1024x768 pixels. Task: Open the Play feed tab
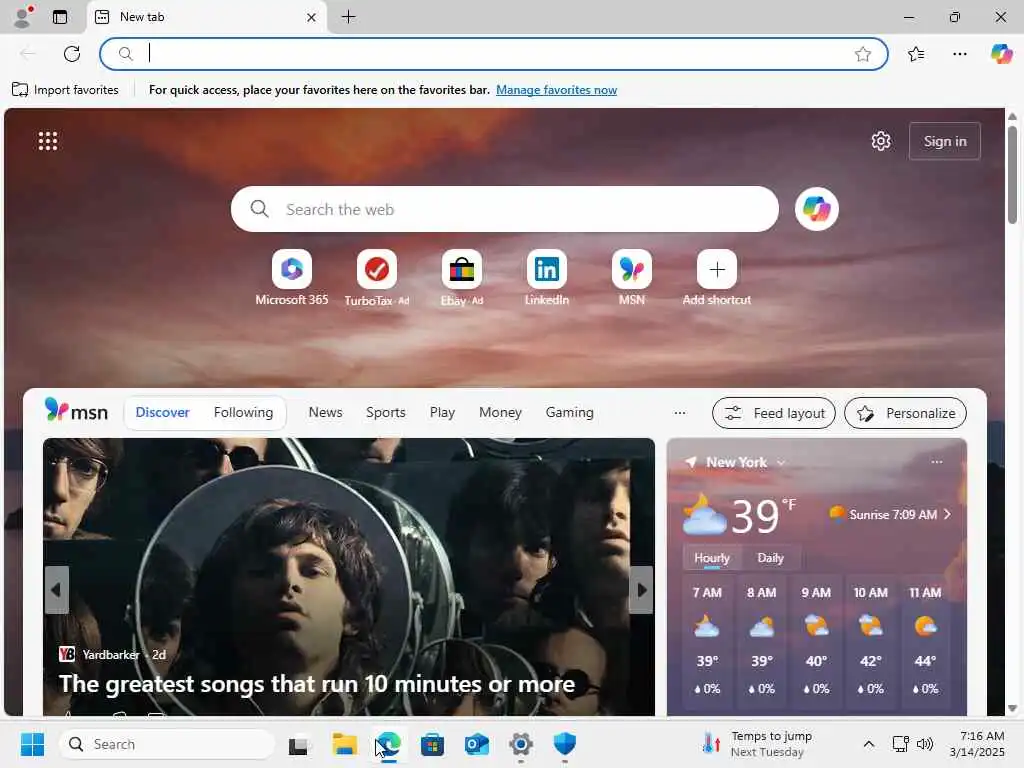[x=442, y=412]
